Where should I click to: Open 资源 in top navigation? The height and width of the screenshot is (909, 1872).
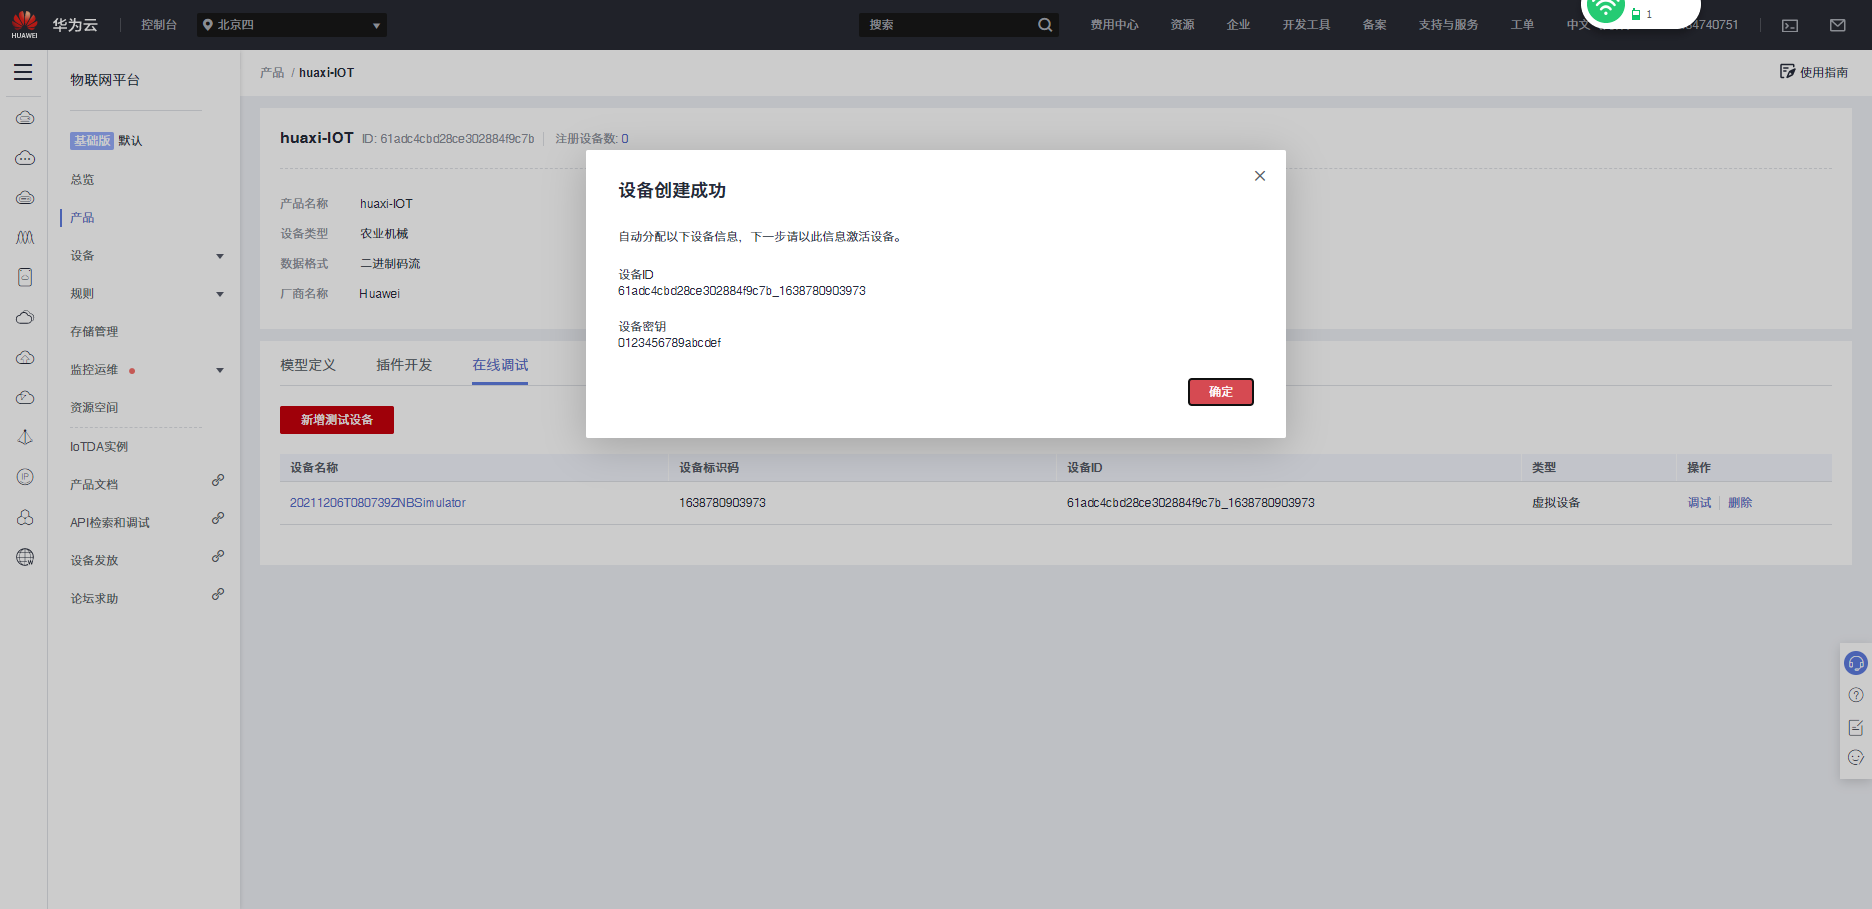coord(1182,25)
